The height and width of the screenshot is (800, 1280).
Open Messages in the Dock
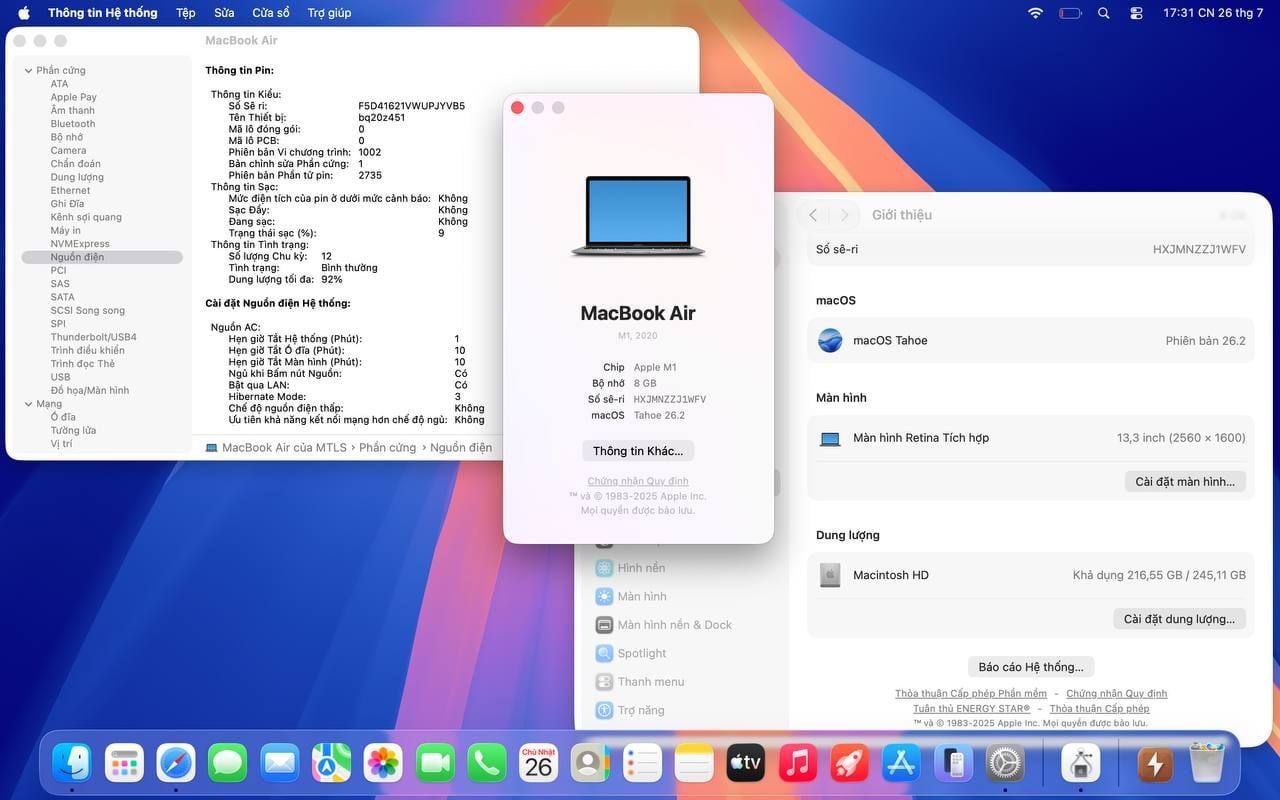228,764
